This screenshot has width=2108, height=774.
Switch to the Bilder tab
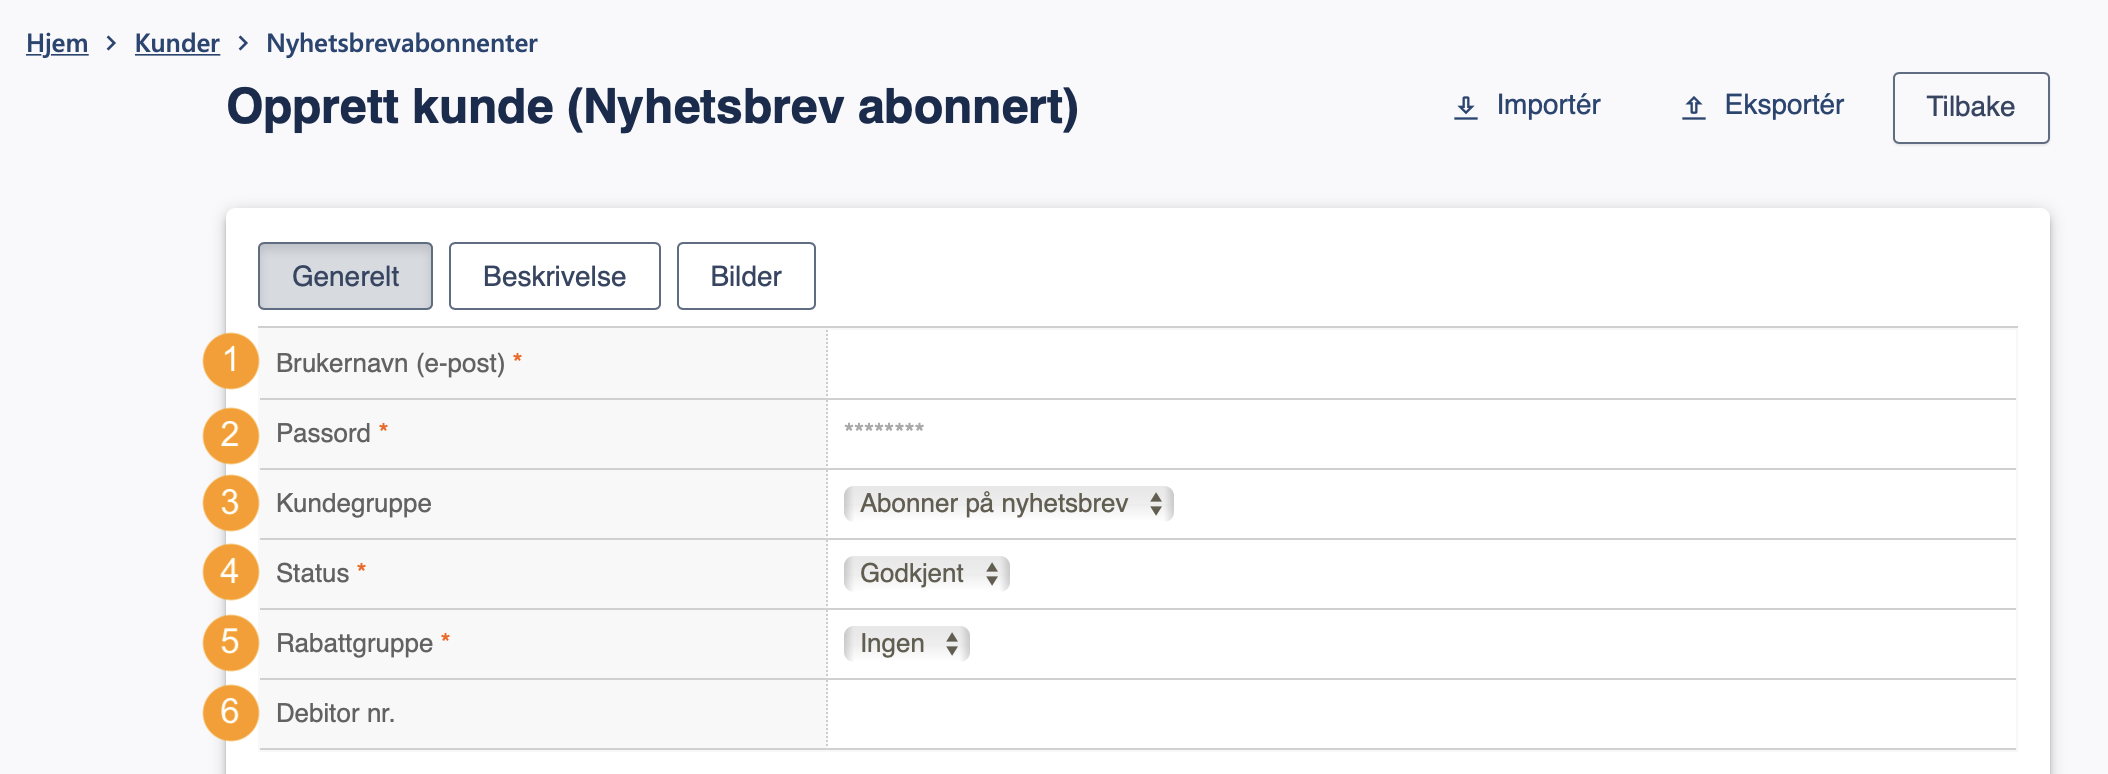tap(746, 276)
